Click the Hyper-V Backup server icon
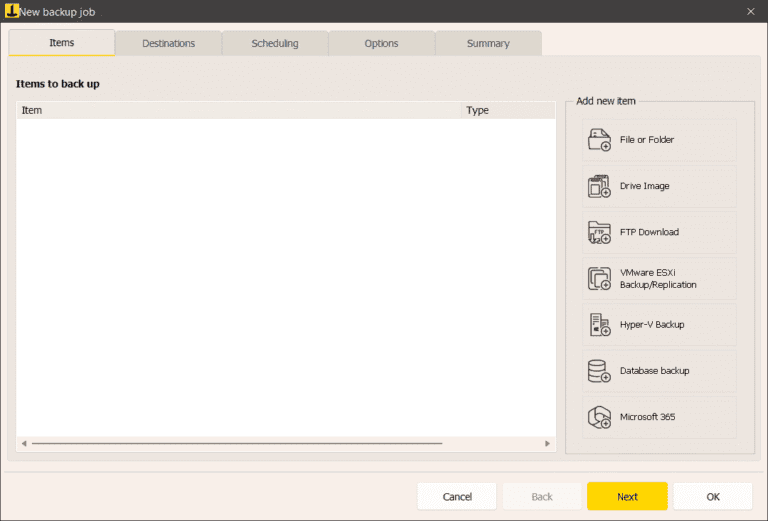Screen dimensions: 768x521 click(x=599, y=325)
